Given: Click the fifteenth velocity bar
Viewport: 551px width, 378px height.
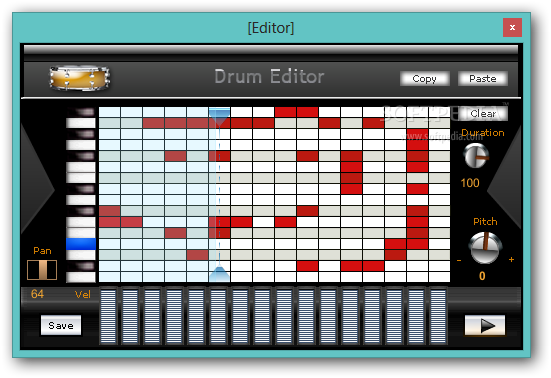Looking at the screenshot, I should point(416,315).
